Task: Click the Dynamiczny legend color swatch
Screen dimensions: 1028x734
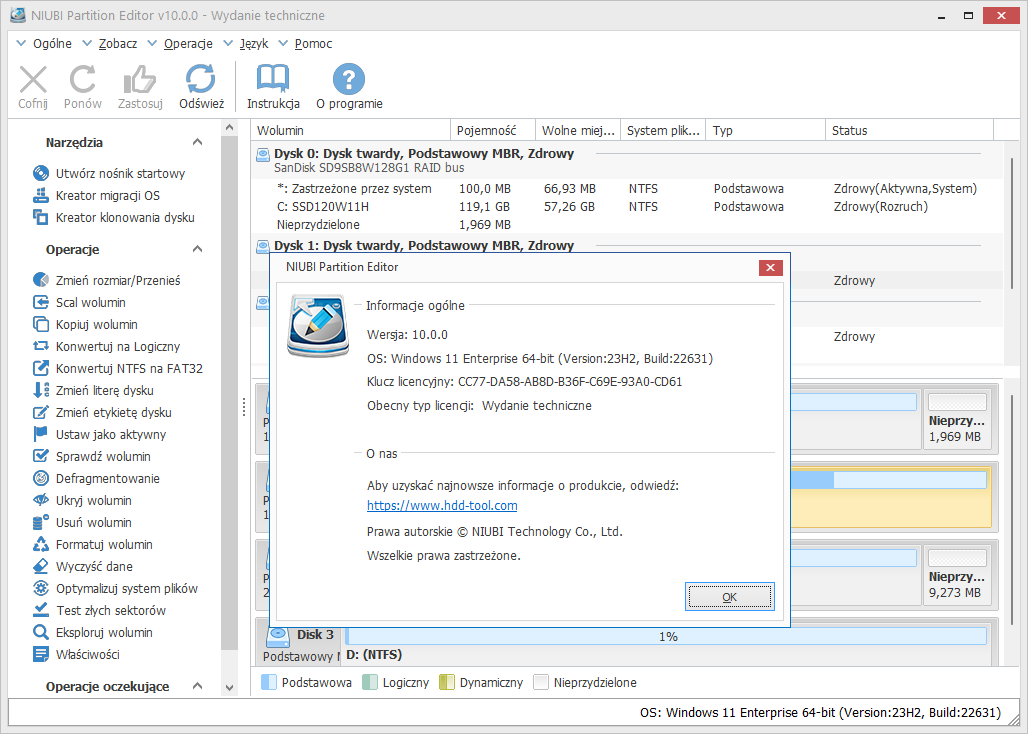Action: tap(446, 682)
